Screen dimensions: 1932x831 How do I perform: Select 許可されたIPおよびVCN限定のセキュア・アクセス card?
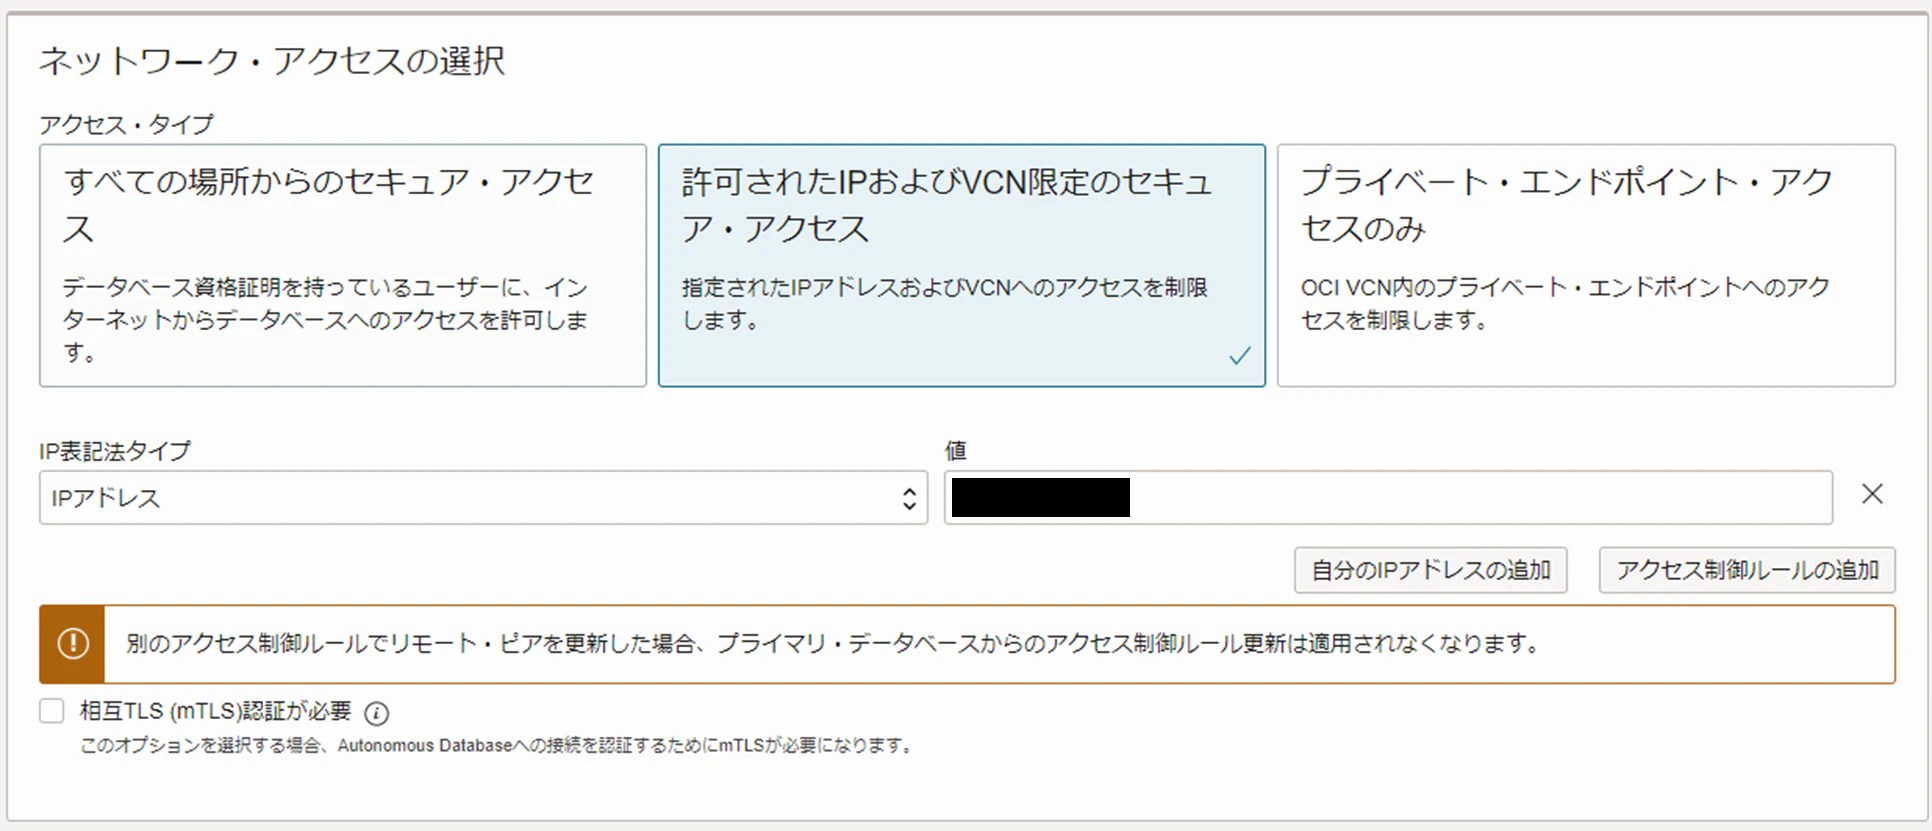click(x=961, y=265)
